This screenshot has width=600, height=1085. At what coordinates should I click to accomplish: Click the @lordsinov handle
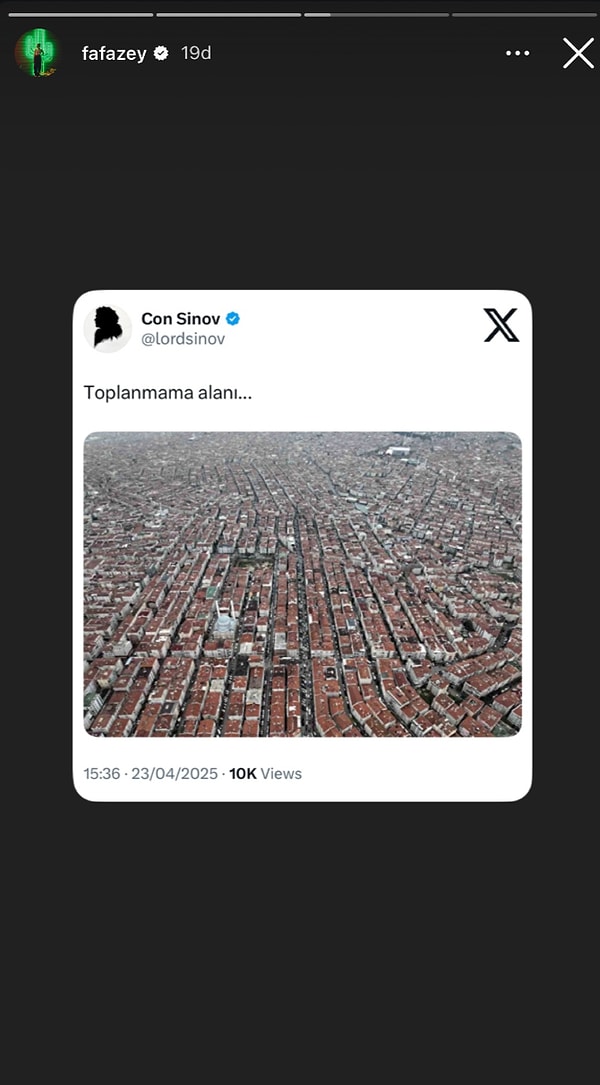point(183,340)
